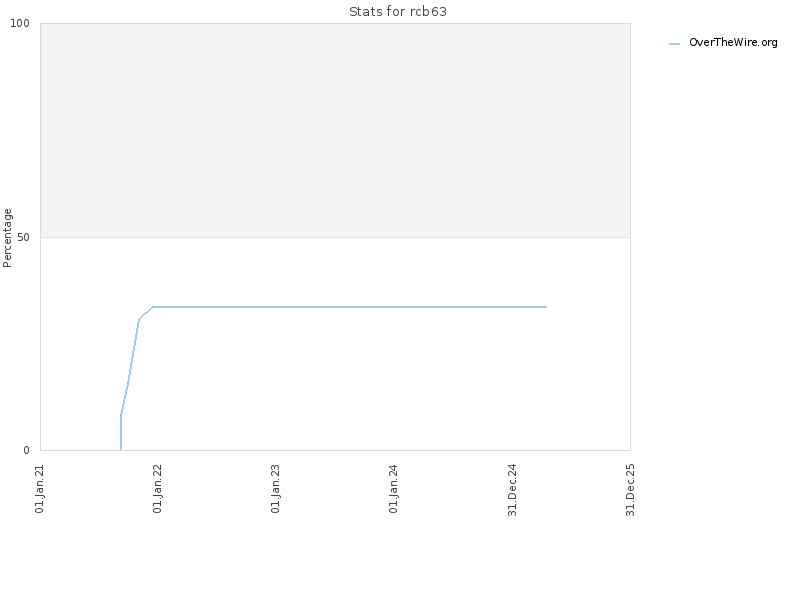
Task: Click the 50 y-axis tick label
Action: [23, 237]
